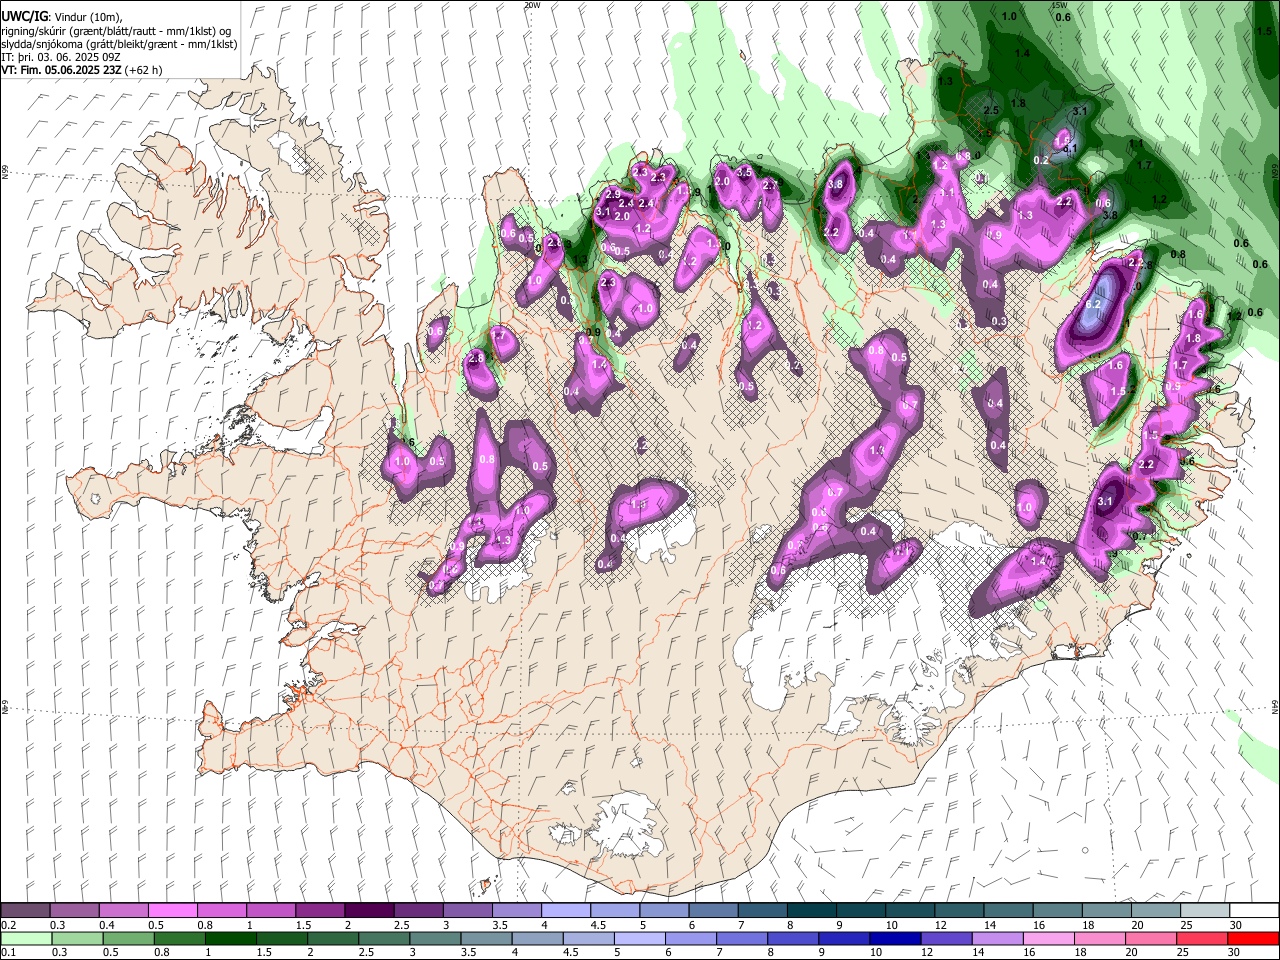
Task: Click the '64N' latitude label on the right edge
Action: click(x=1275, y=706)
